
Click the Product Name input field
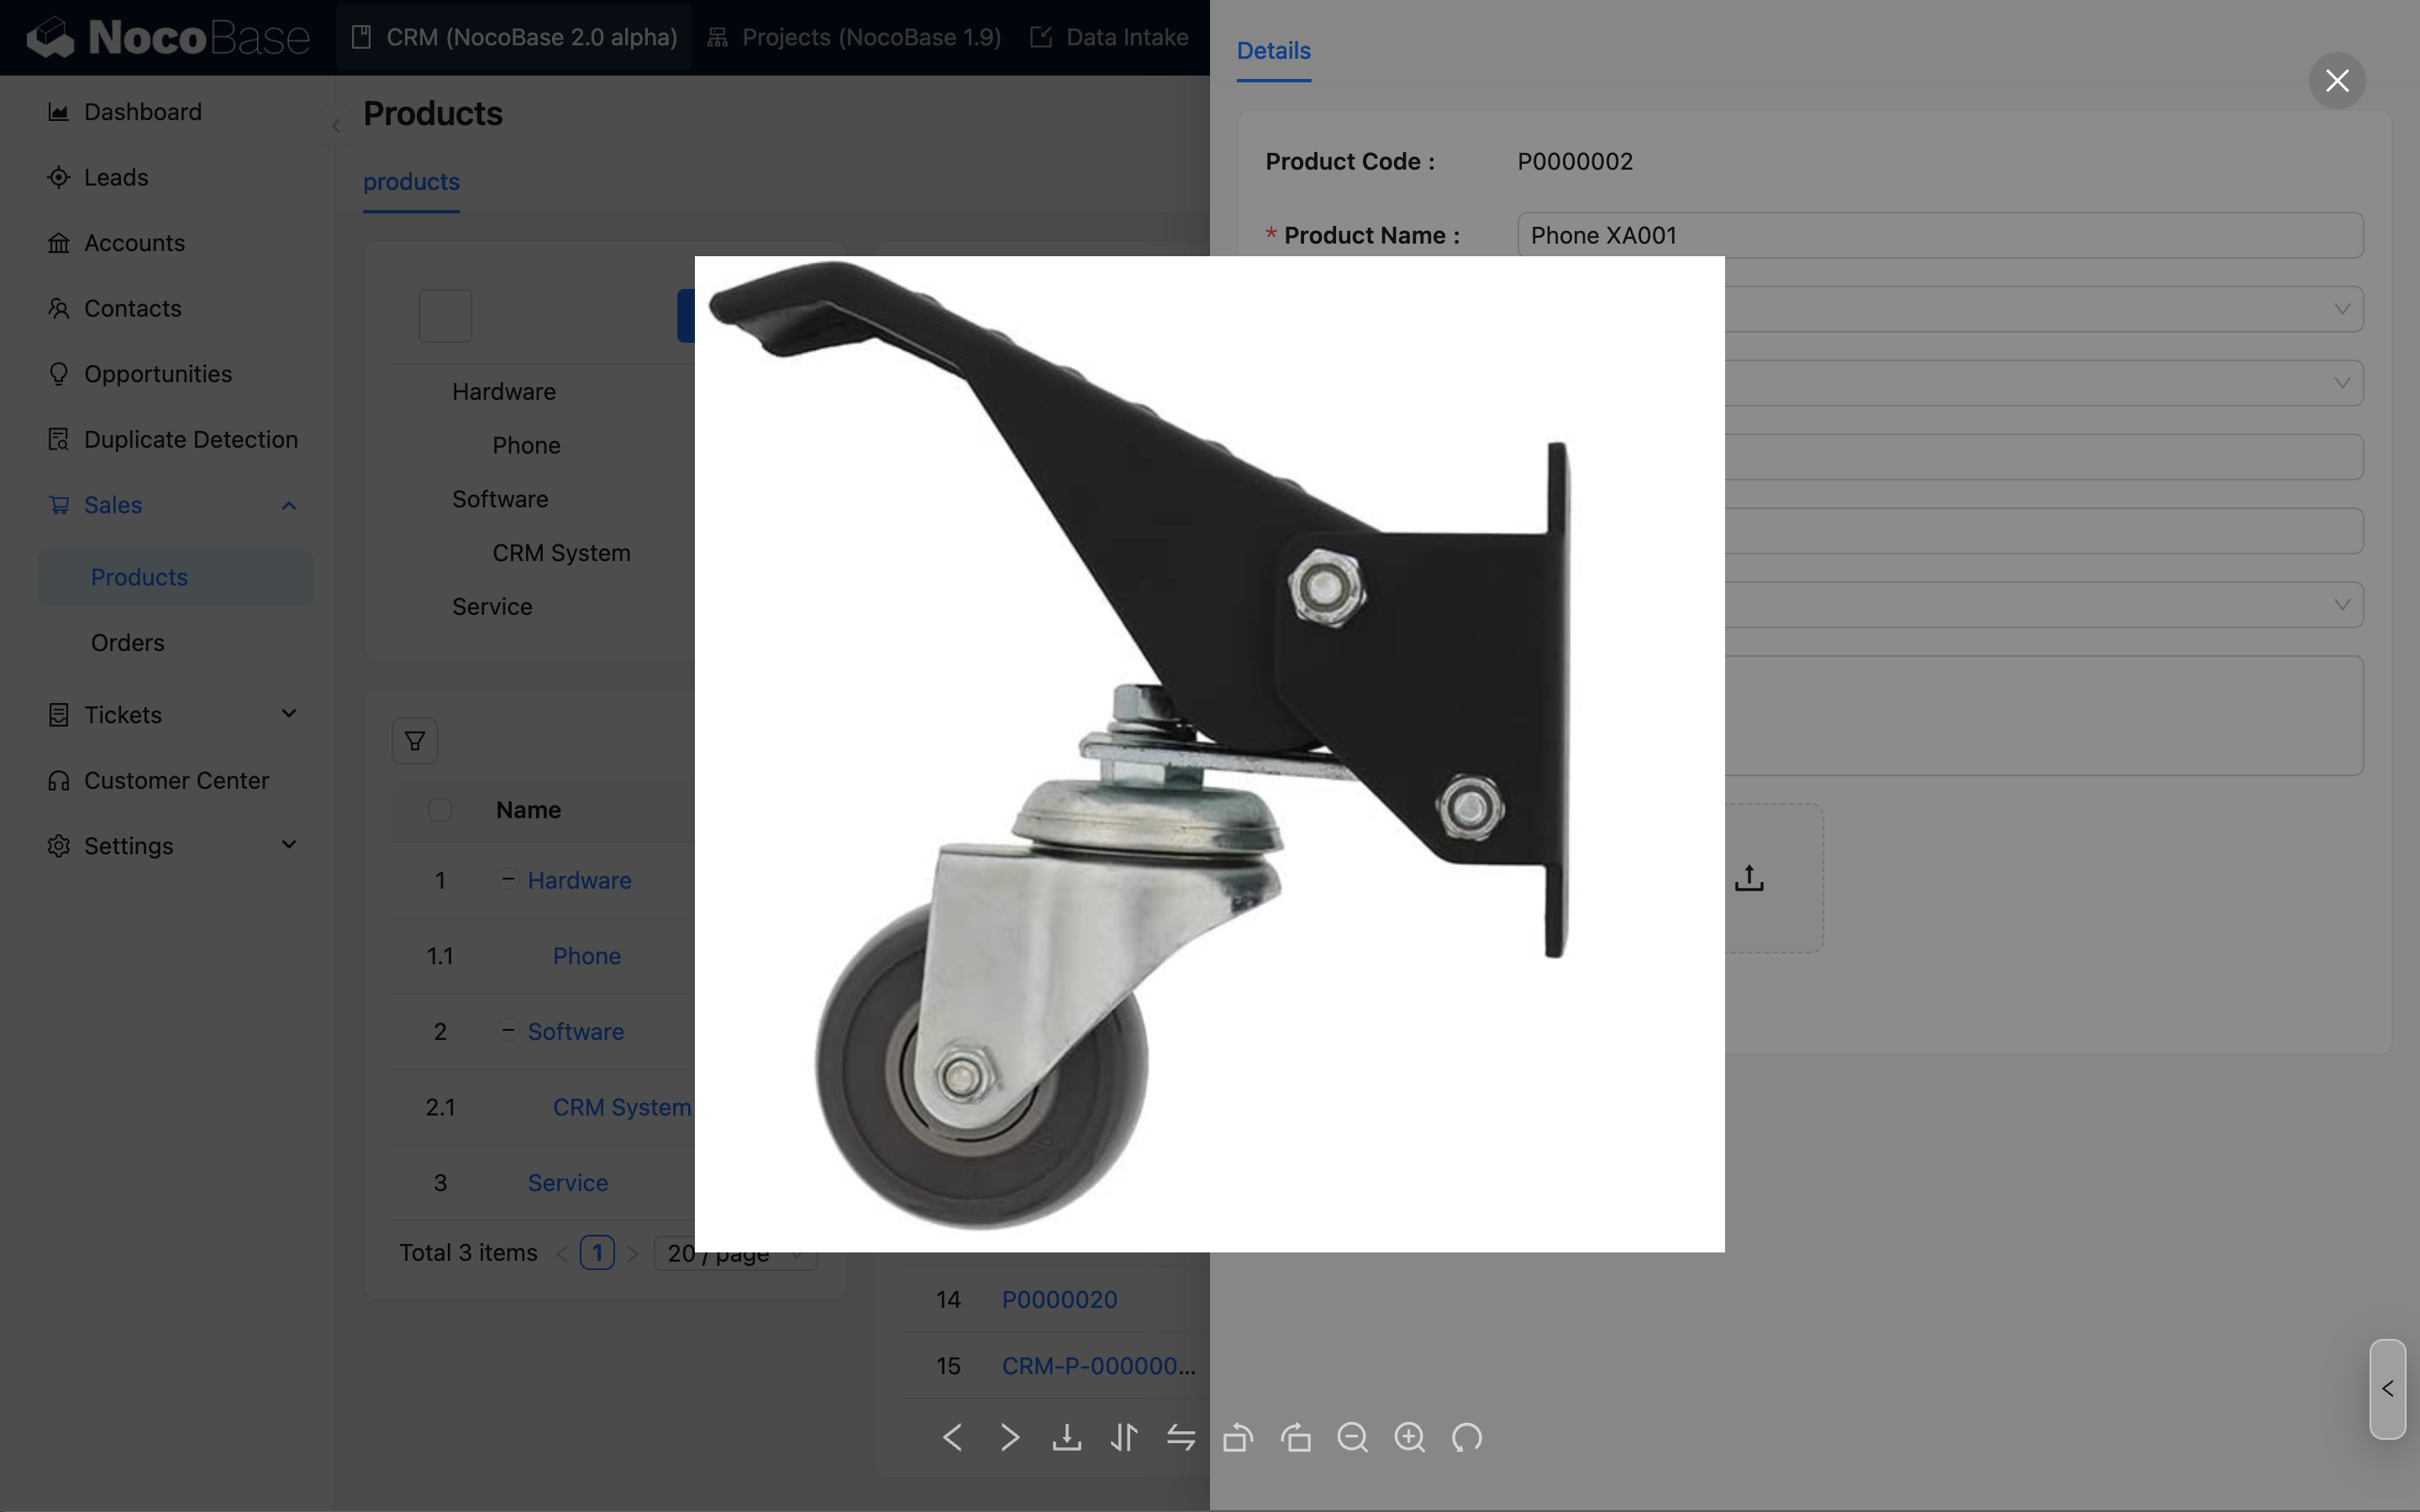[1940, 235]
